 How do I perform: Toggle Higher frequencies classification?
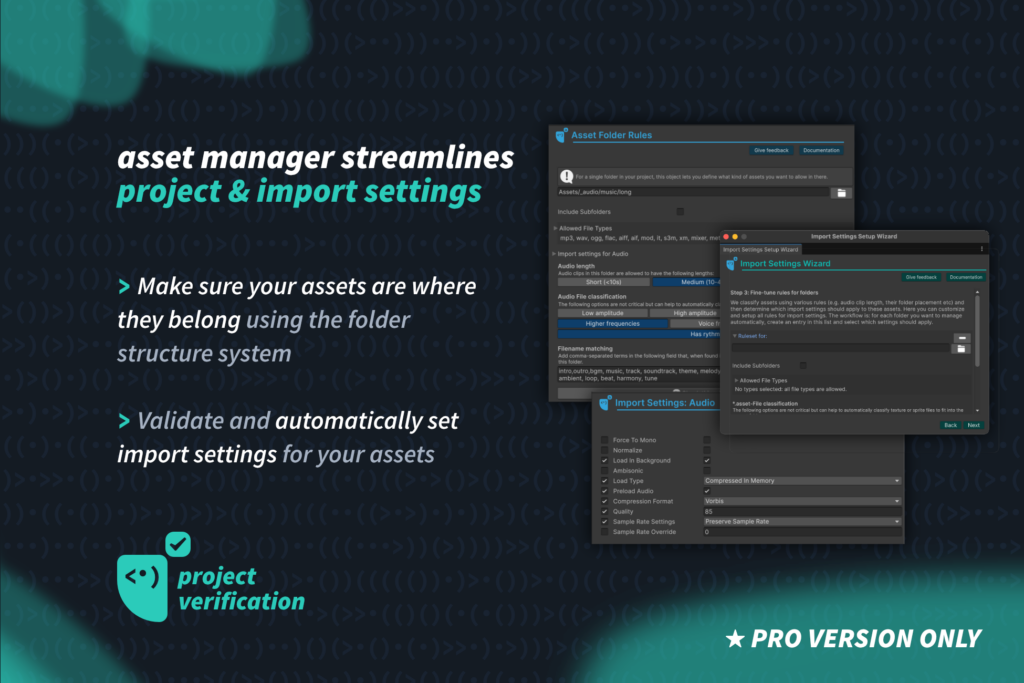(613, 323)
